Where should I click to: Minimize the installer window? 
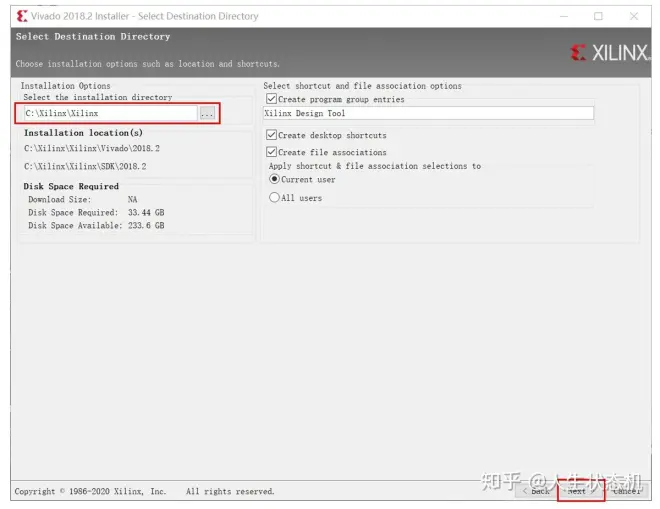[564, 16]
